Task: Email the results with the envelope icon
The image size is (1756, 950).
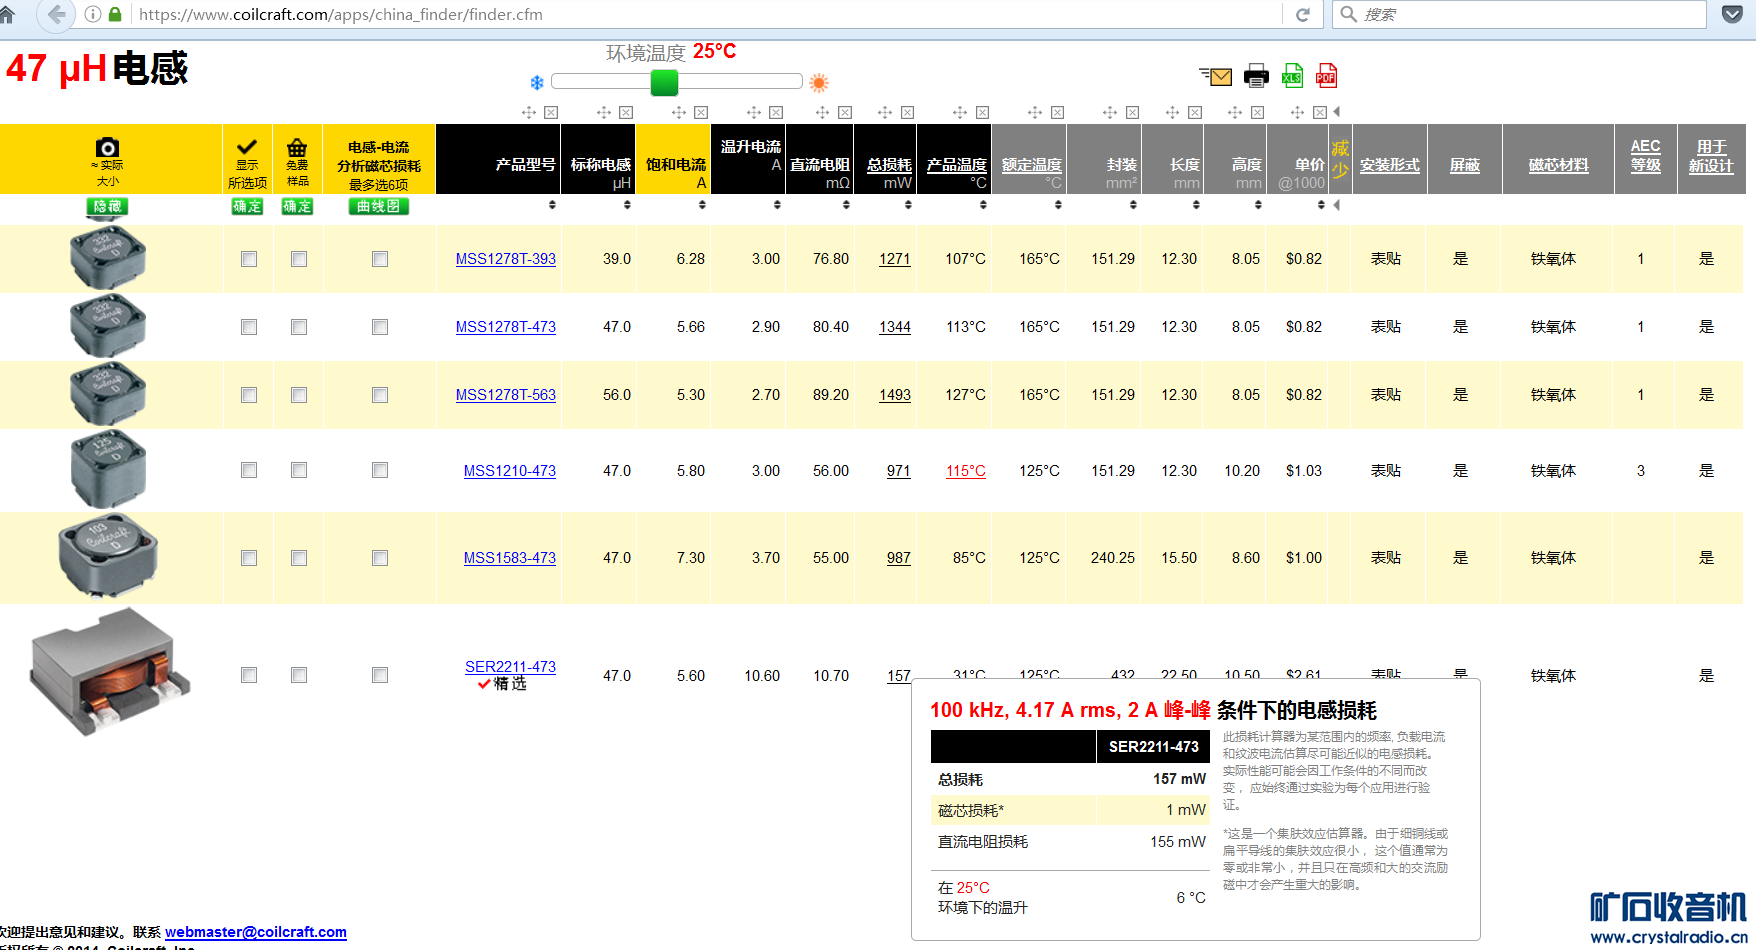Action: pyautogui.click(x=1216, y=76)
